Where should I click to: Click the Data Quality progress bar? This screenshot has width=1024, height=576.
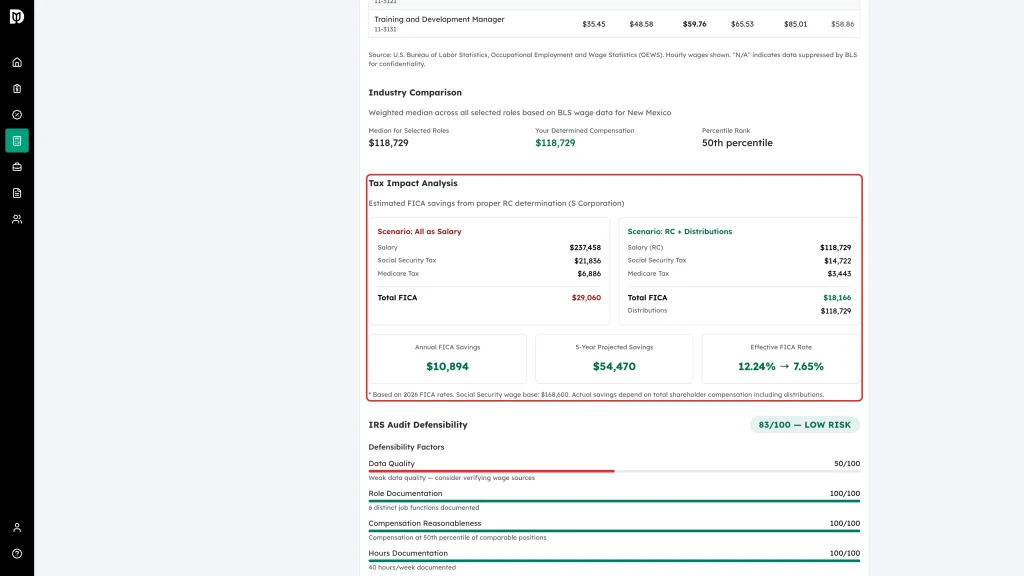614,471
